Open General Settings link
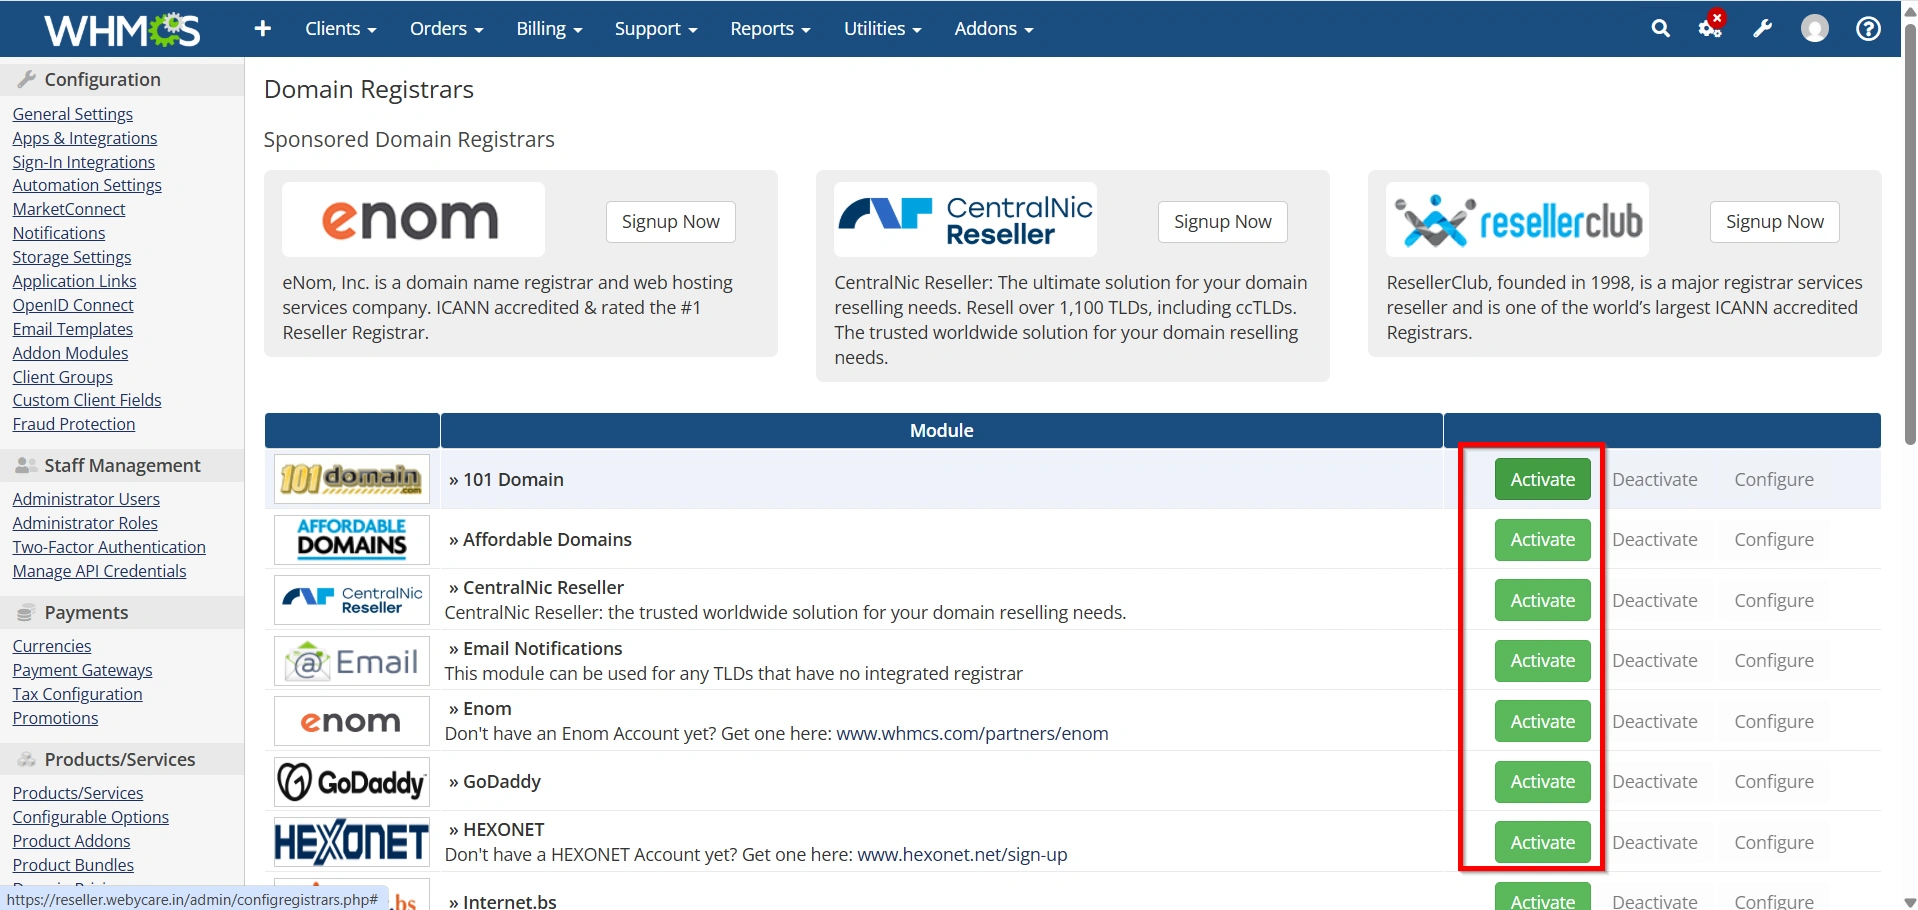Viewport: 1918px width, 910px height. point(73,114)
